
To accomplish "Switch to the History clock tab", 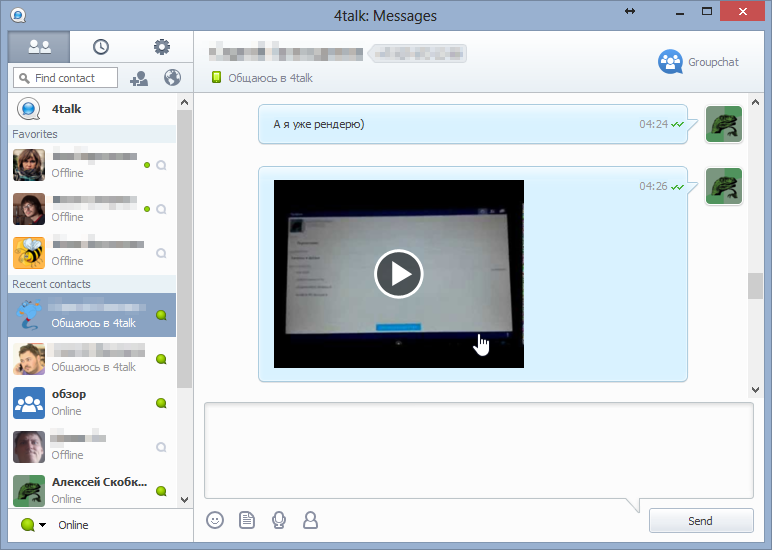I will 101,47.
